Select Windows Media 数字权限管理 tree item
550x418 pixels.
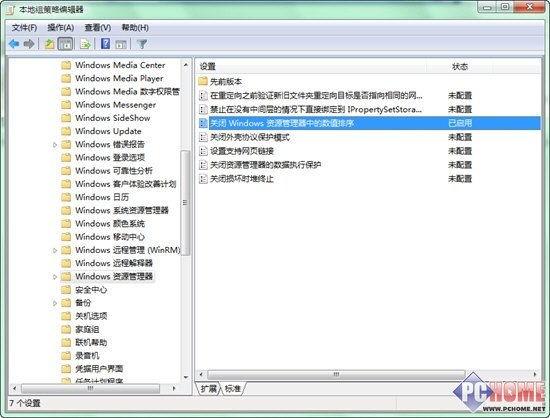(127, 92)
